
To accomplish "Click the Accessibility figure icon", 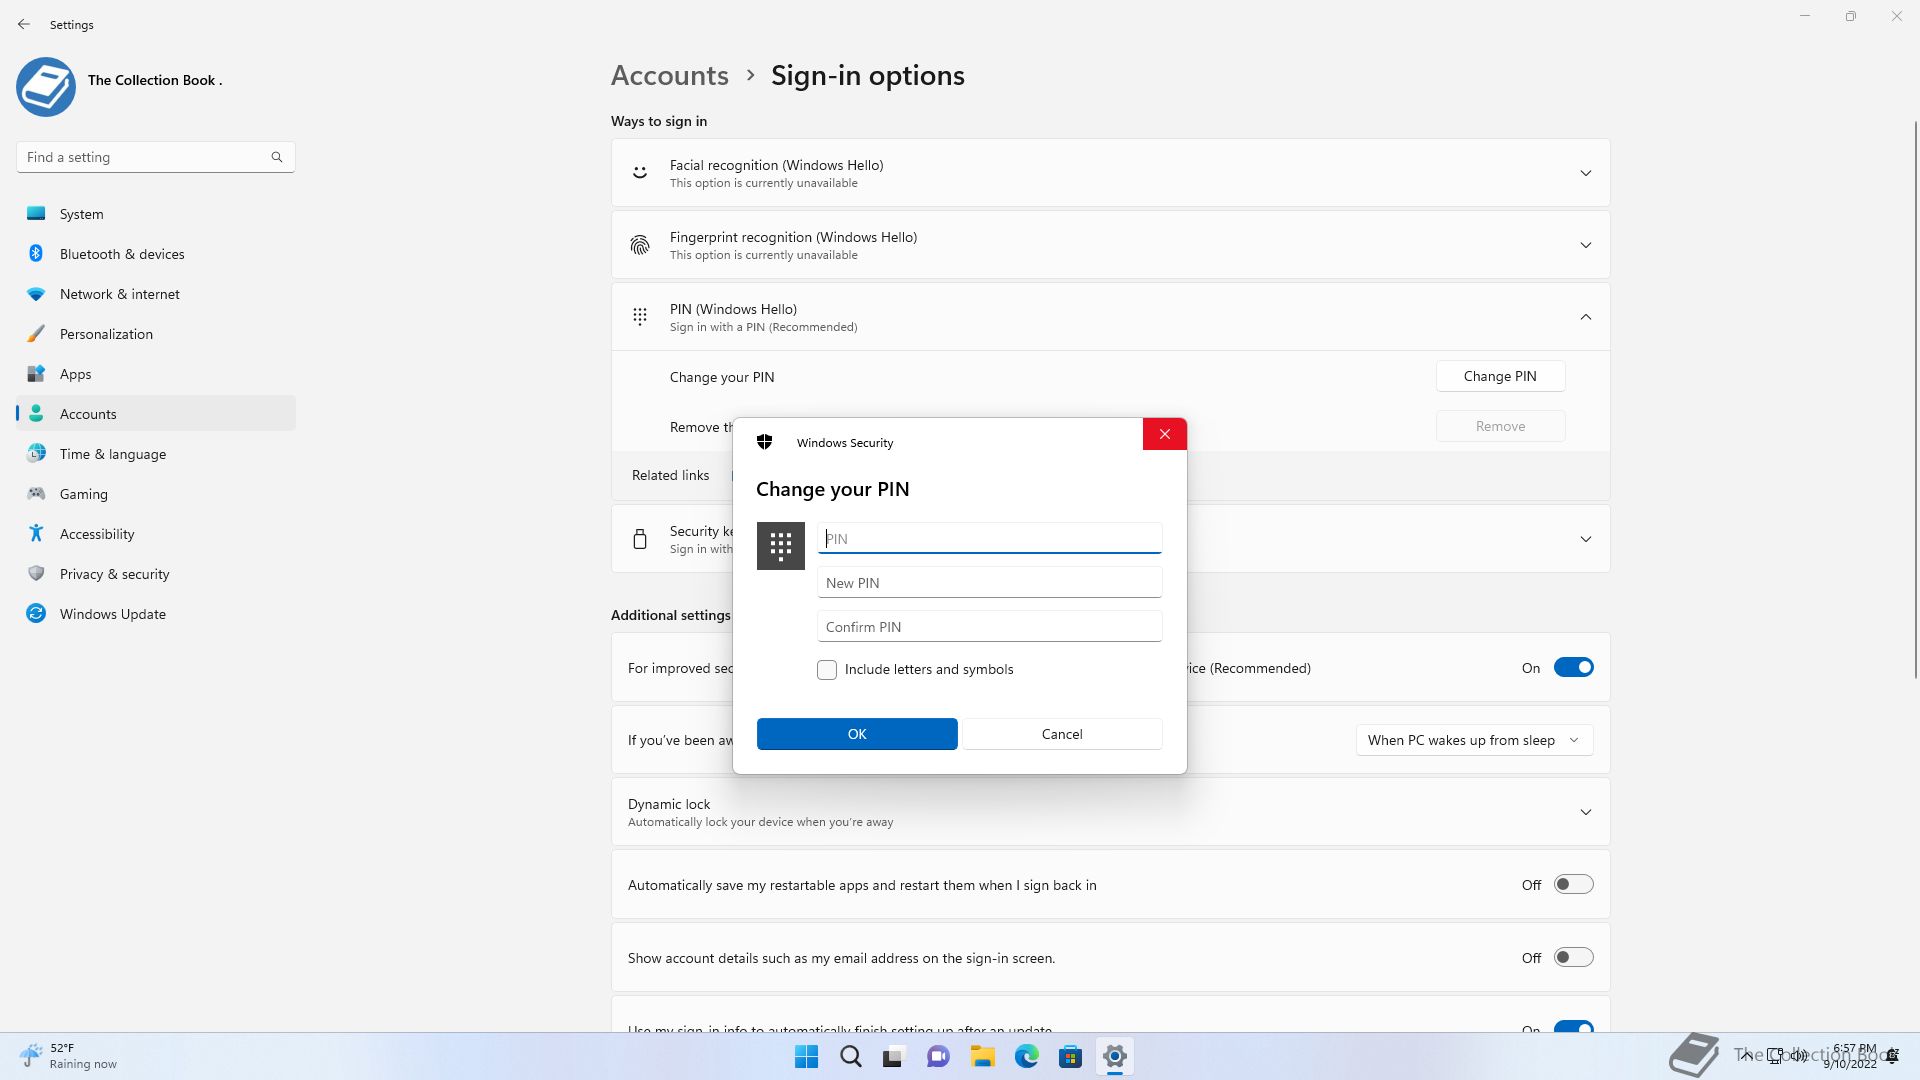I will coord(36,533).
